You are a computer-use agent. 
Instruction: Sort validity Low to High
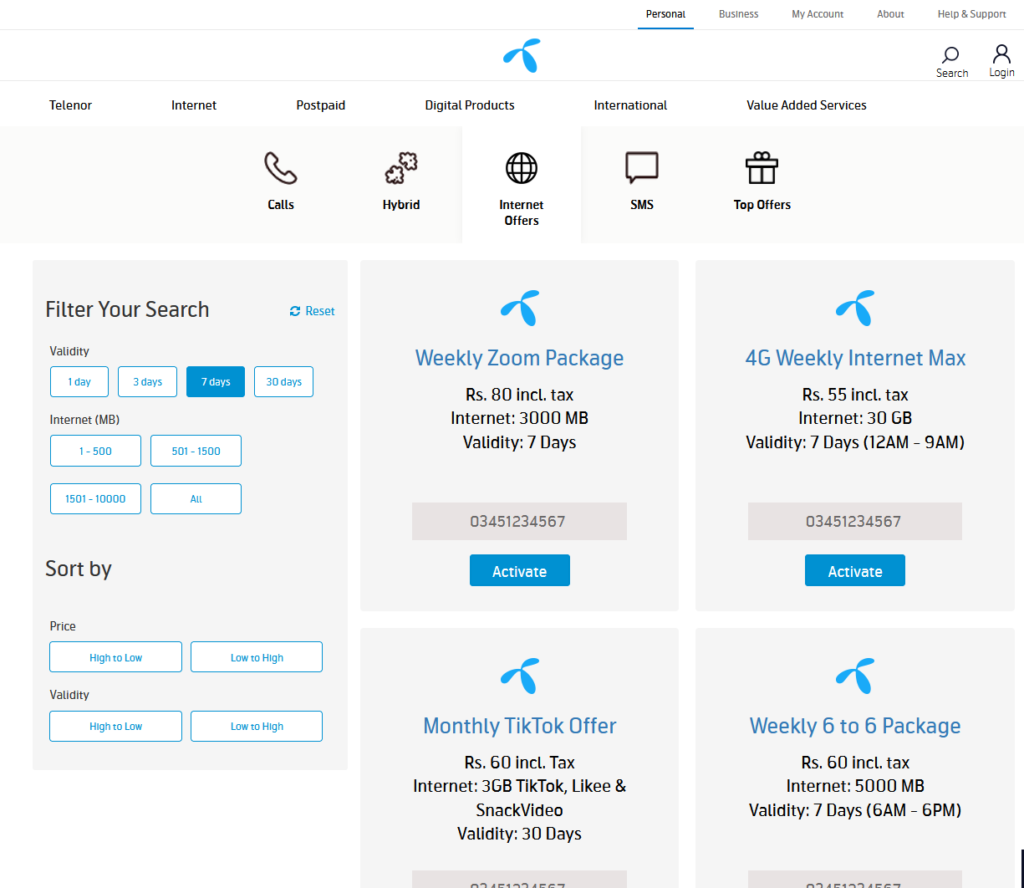pyautogui.click(x=257, y=727)
